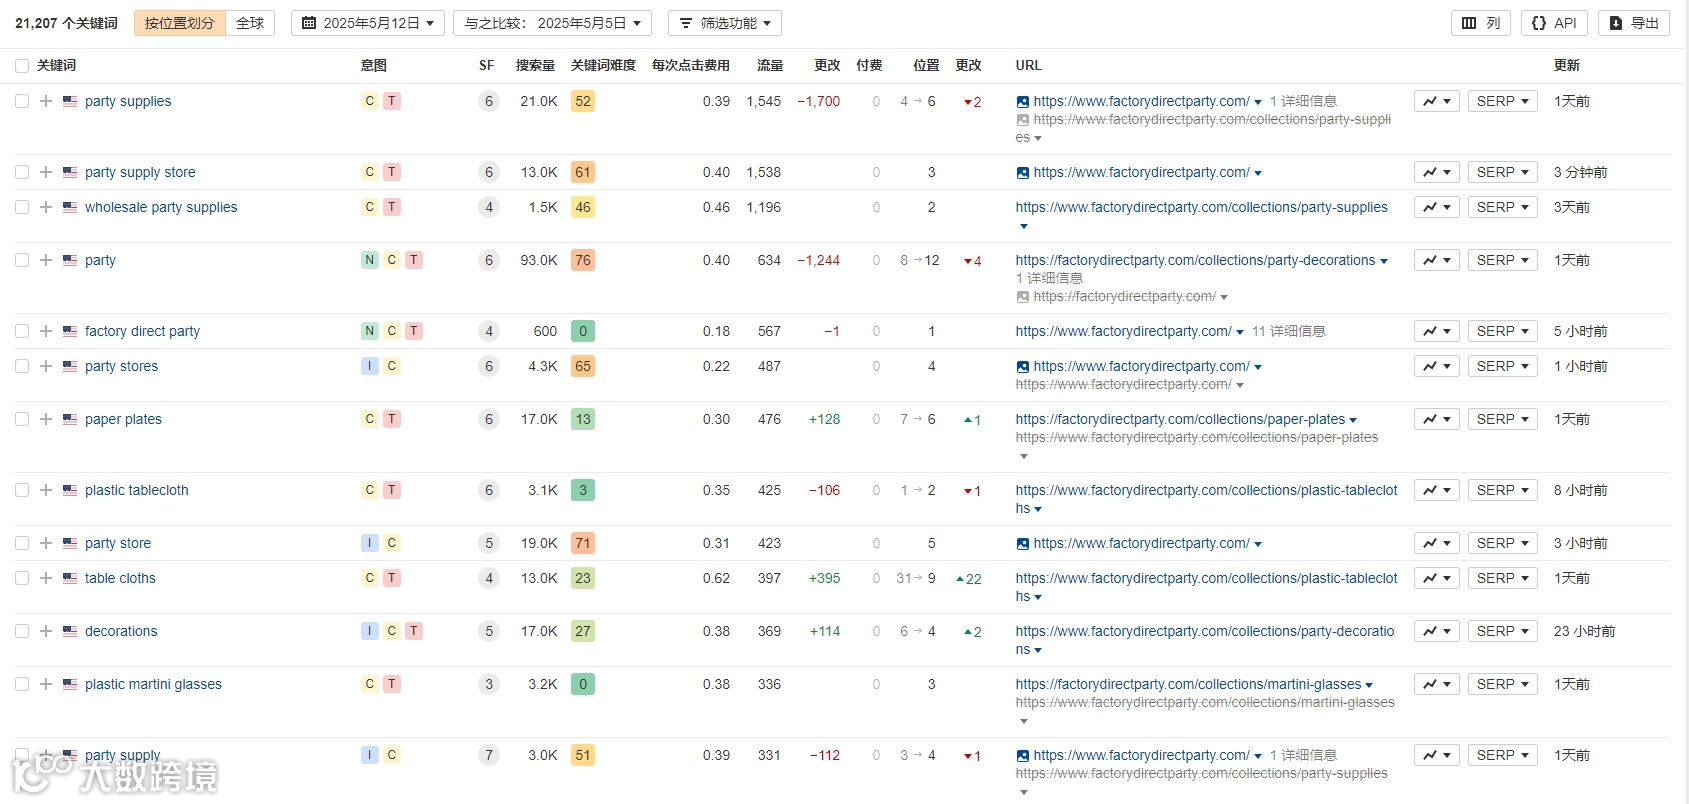Image resolution: width=1689 pixels, height=804 pixels.
Task: Click green difficulty badge 13 for paper plates
Action: coord(583,419)
